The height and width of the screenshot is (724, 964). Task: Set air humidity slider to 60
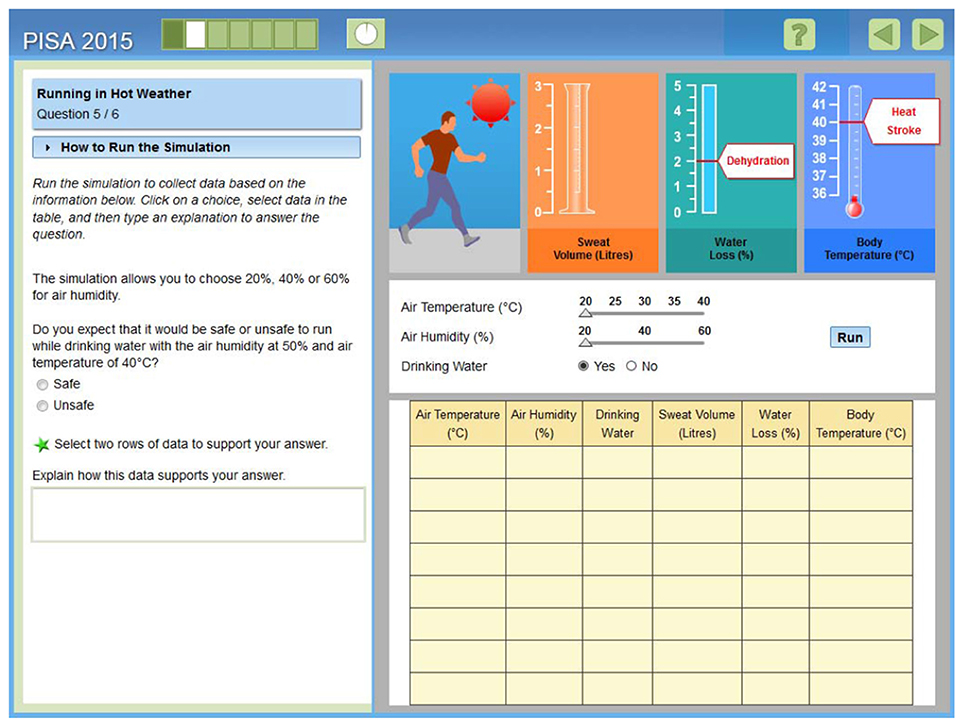(704, 343)
